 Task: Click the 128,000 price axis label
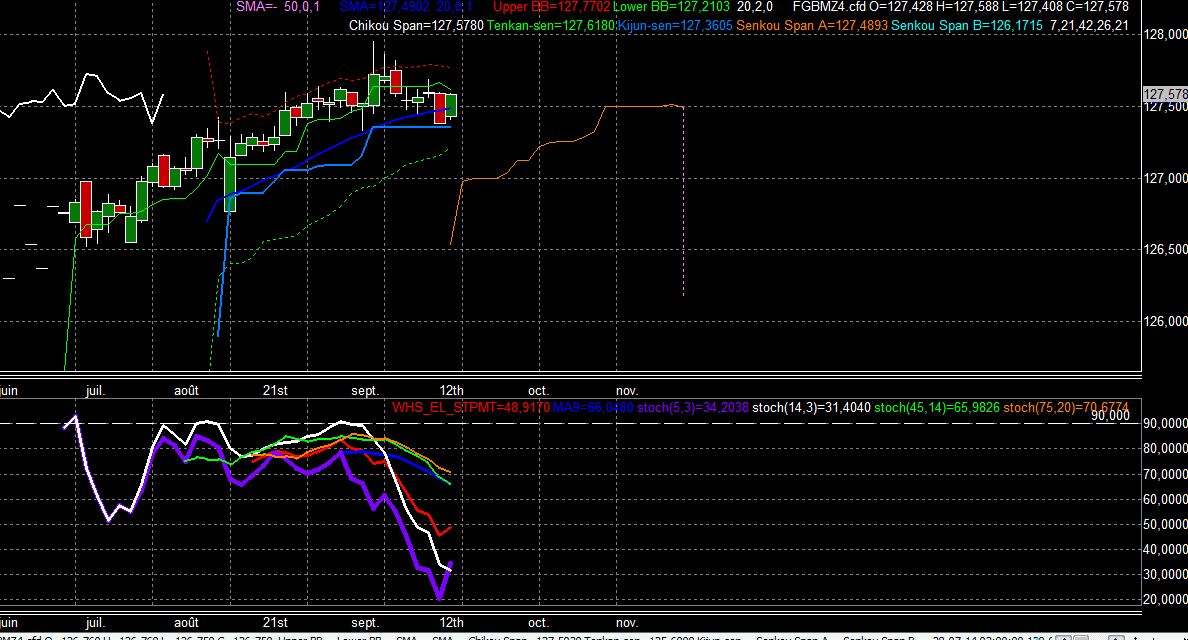pos(1165,35)
